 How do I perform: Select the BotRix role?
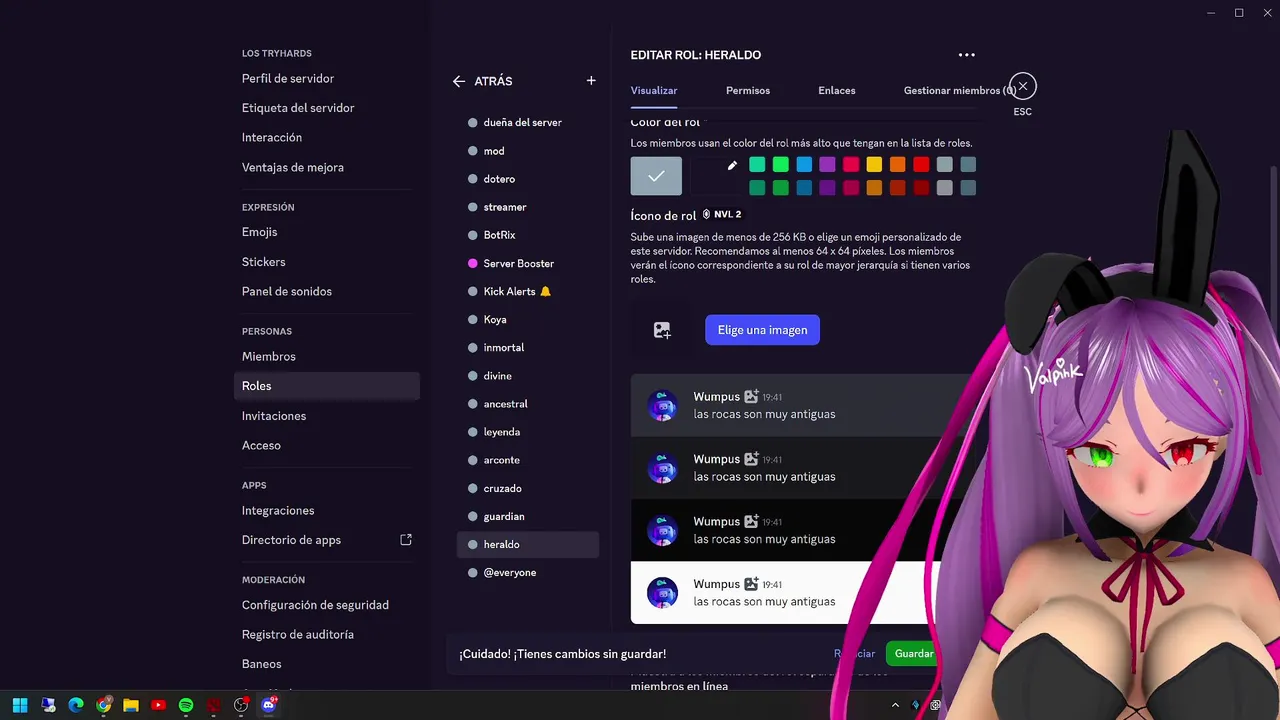click(528, 235)
